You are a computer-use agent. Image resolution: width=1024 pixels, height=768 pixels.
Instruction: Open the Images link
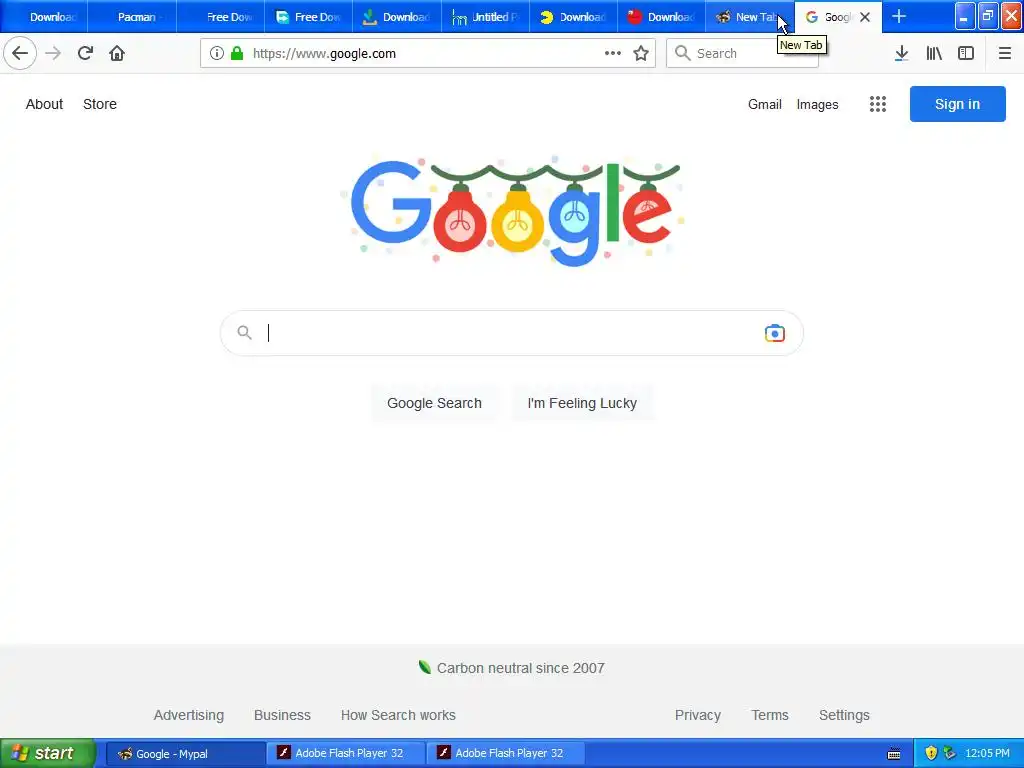pyautogui.click(x=817, y=104)
